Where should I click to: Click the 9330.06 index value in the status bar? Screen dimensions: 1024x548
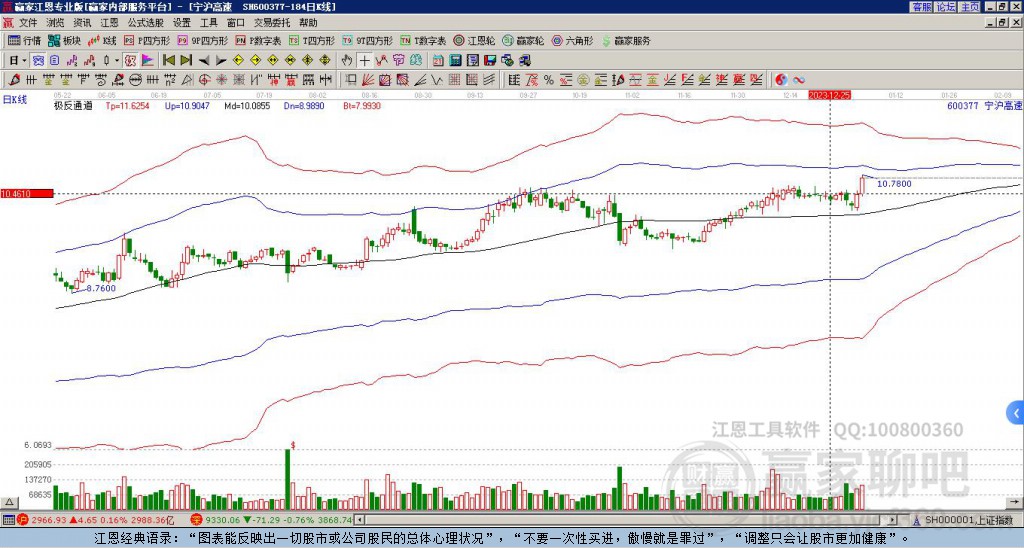(223, 520)
